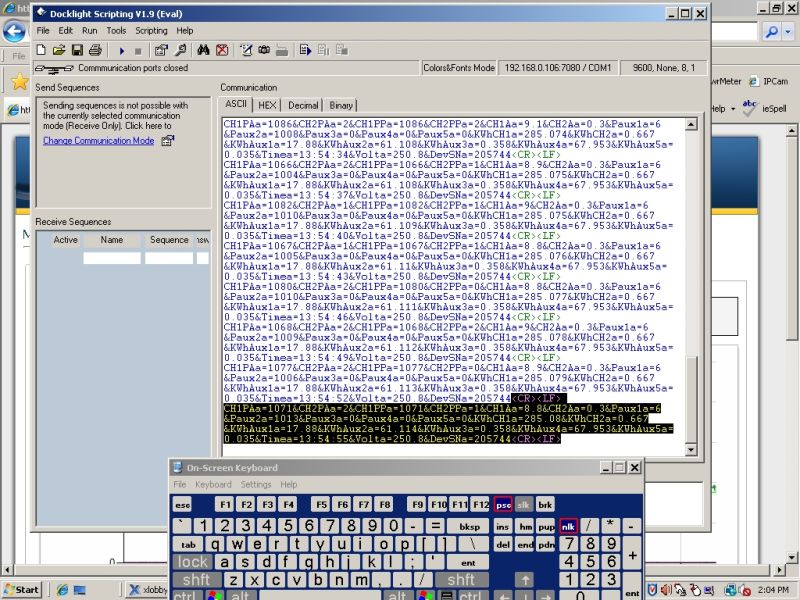Click the xlobby taskbar button
800x600 pixels.
point(147,590)
